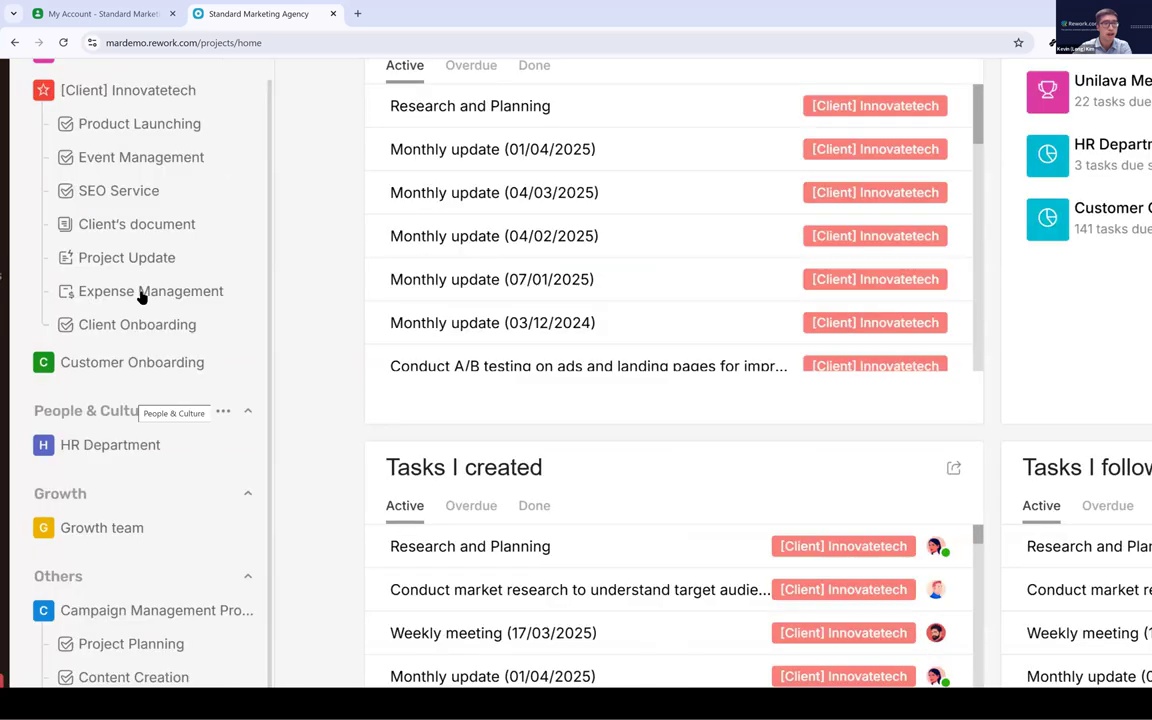Click the HR Department H icon in sidebar
This screenshot has height=720, width=1152.
click(x=43, y=445)
